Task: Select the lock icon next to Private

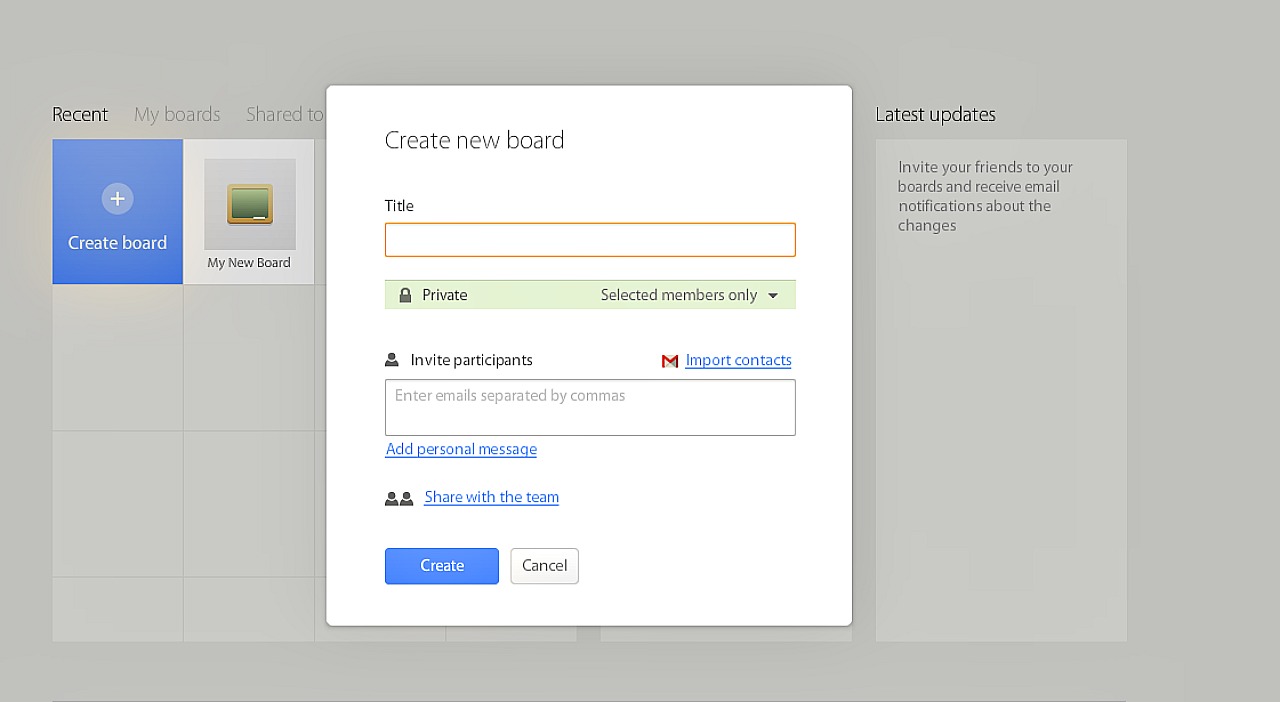Action: point(405,294)
